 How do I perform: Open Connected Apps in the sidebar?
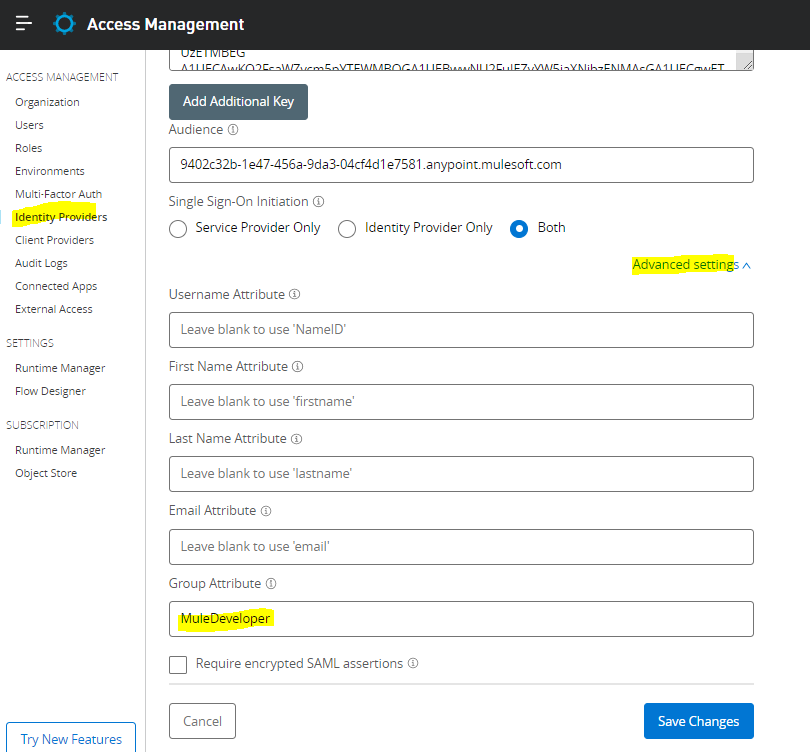pos(56,286)
